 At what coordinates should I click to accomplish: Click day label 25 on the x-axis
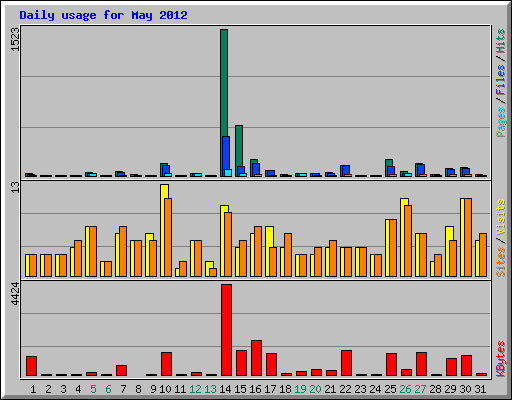click(390, 389)
